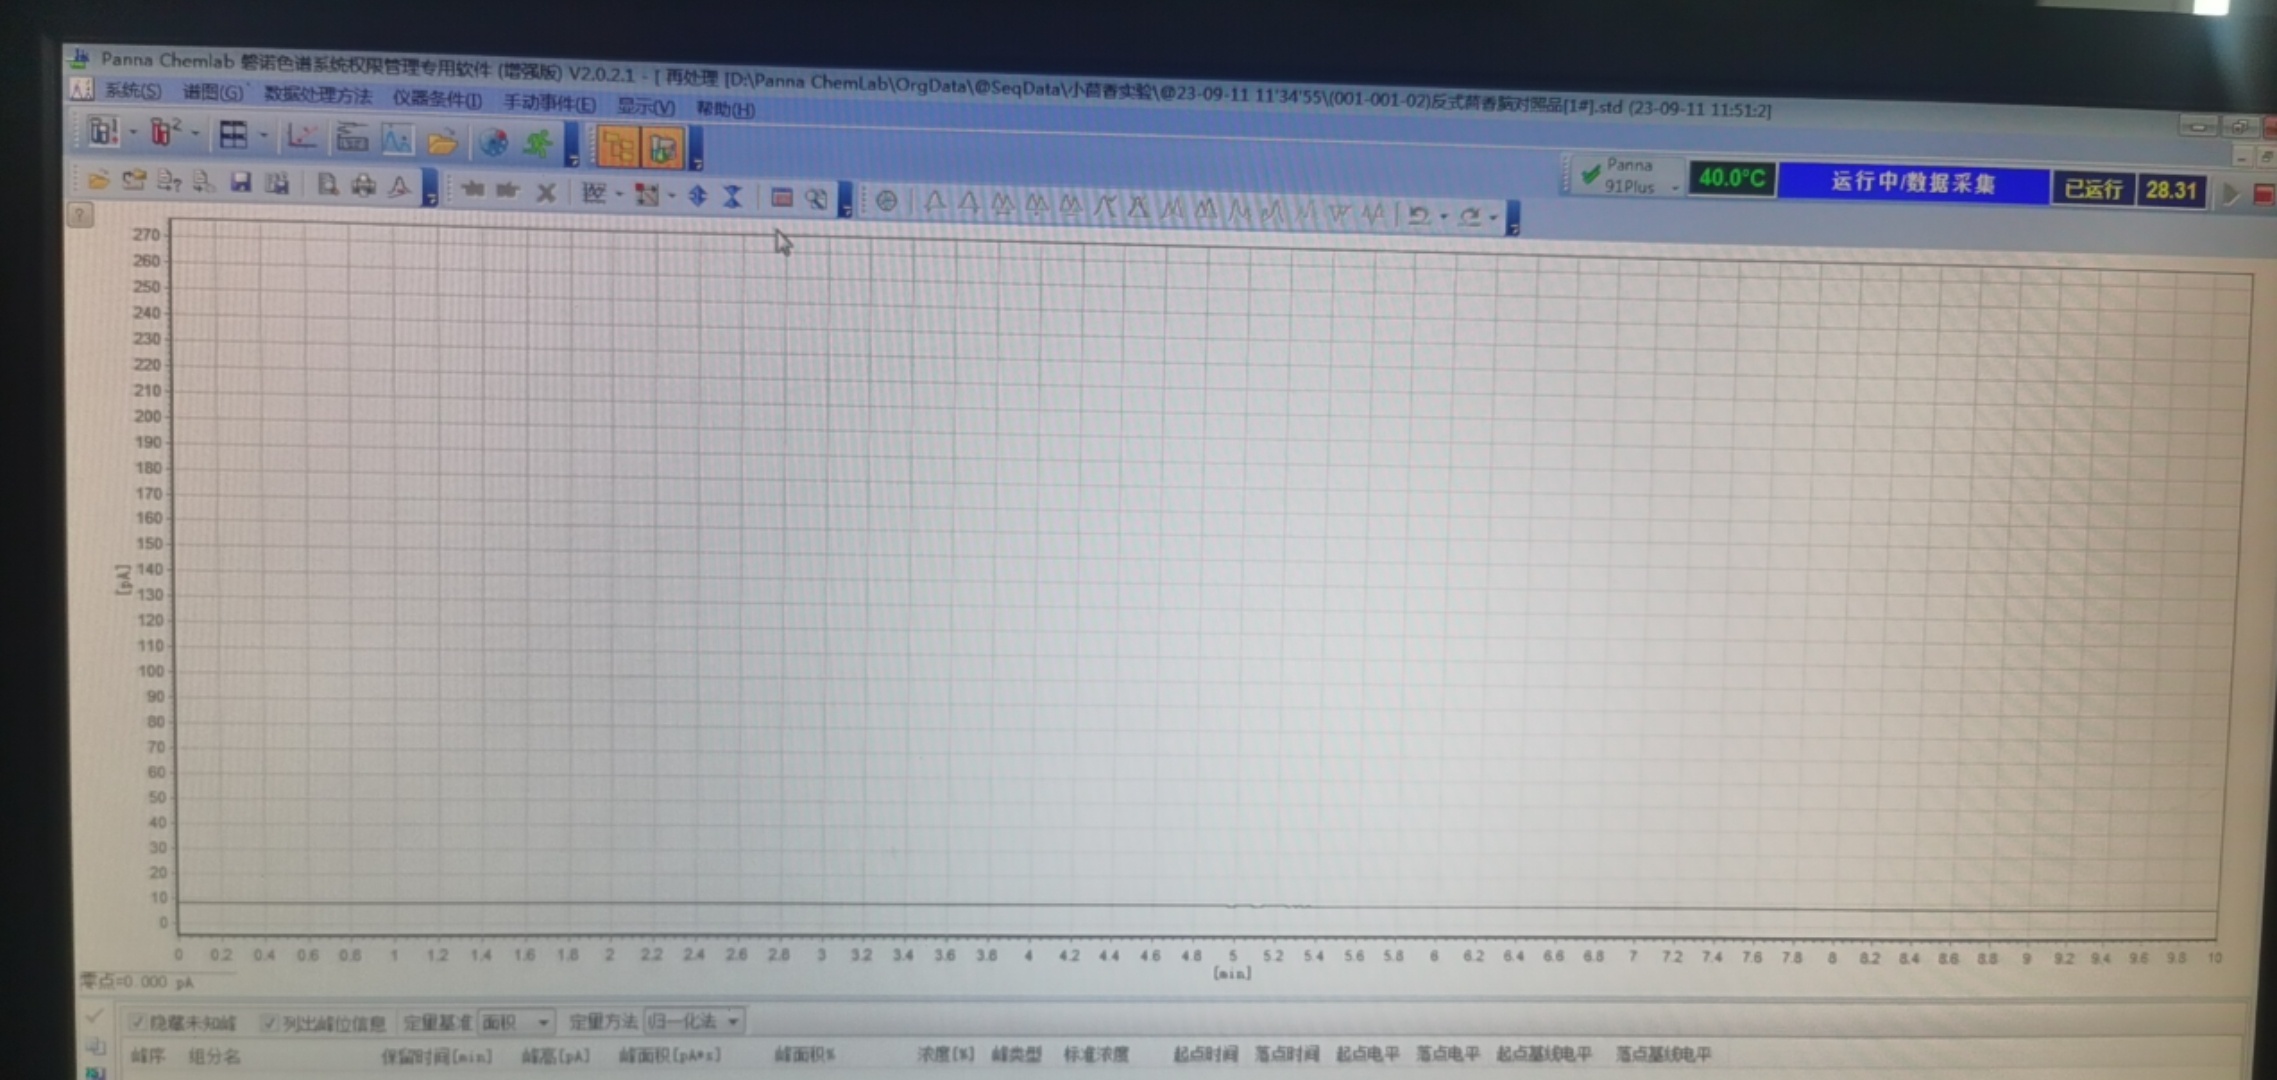
Task: Open the 显示(V) menu
Action: click(645, 106)
